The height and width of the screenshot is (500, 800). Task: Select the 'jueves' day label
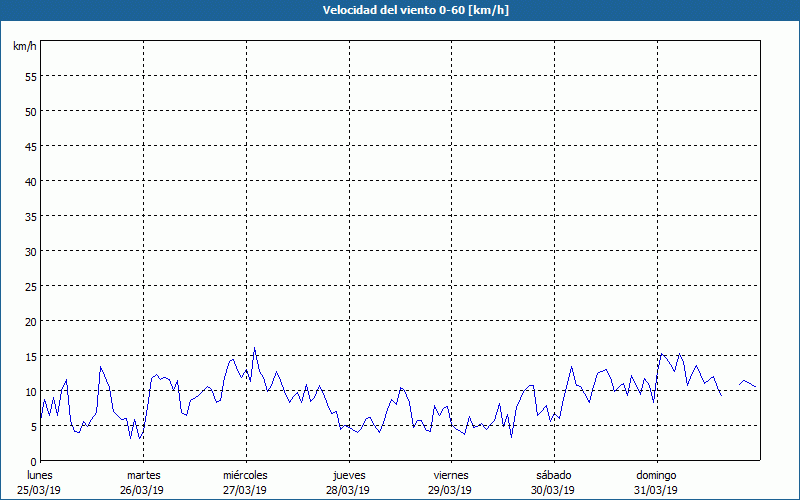point(349,475)
